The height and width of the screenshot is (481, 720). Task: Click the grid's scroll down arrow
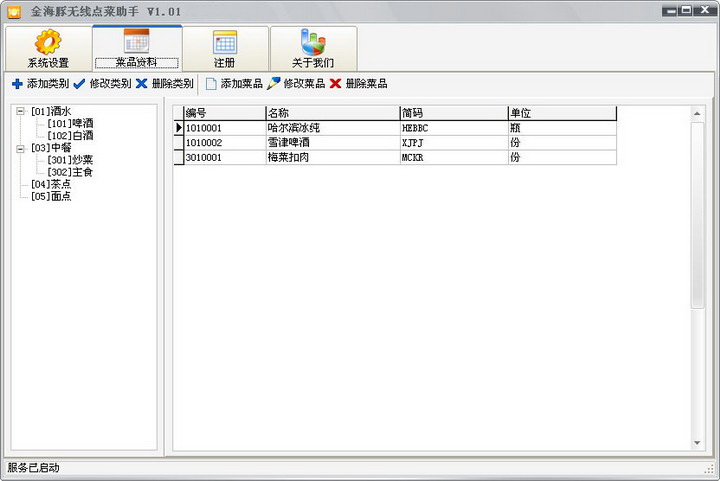pyautogui.click(x=697, y=443)
